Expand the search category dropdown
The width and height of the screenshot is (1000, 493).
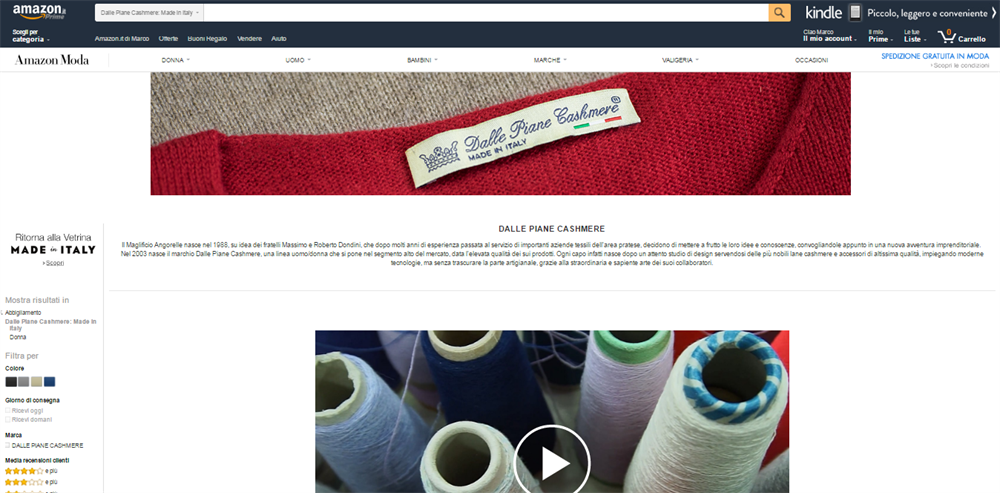coord(149,13)
